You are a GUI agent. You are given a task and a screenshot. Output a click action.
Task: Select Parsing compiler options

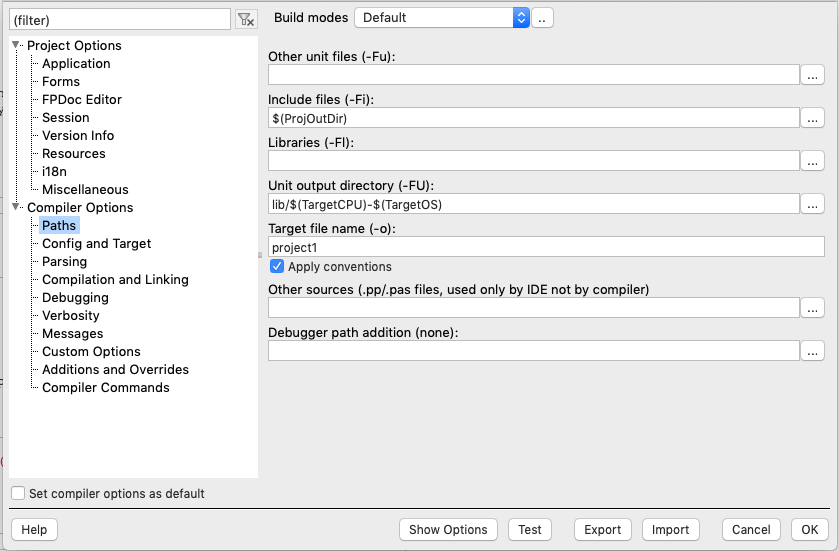point(64,262)
